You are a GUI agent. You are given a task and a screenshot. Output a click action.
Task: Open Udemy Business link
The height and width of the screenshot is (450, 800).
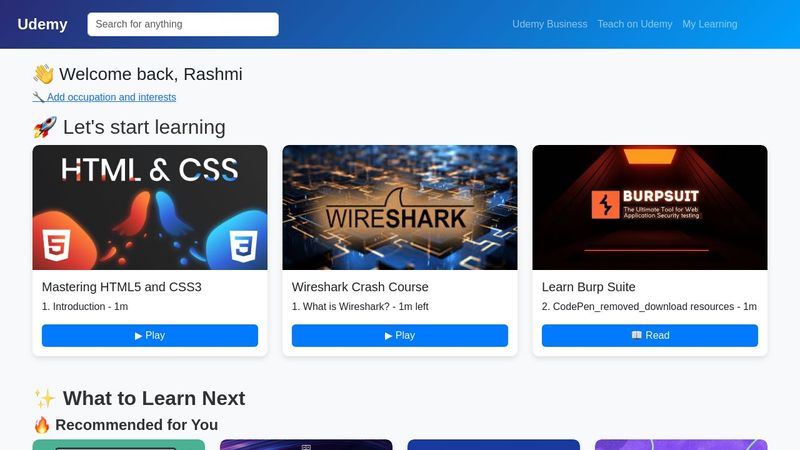[549, 24]
